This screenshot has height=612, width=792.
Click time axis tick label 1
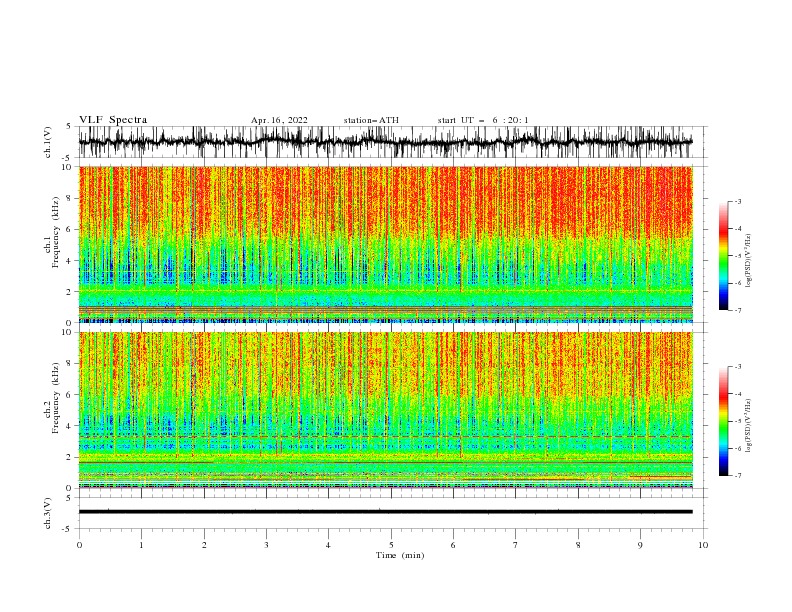[141, 545]
